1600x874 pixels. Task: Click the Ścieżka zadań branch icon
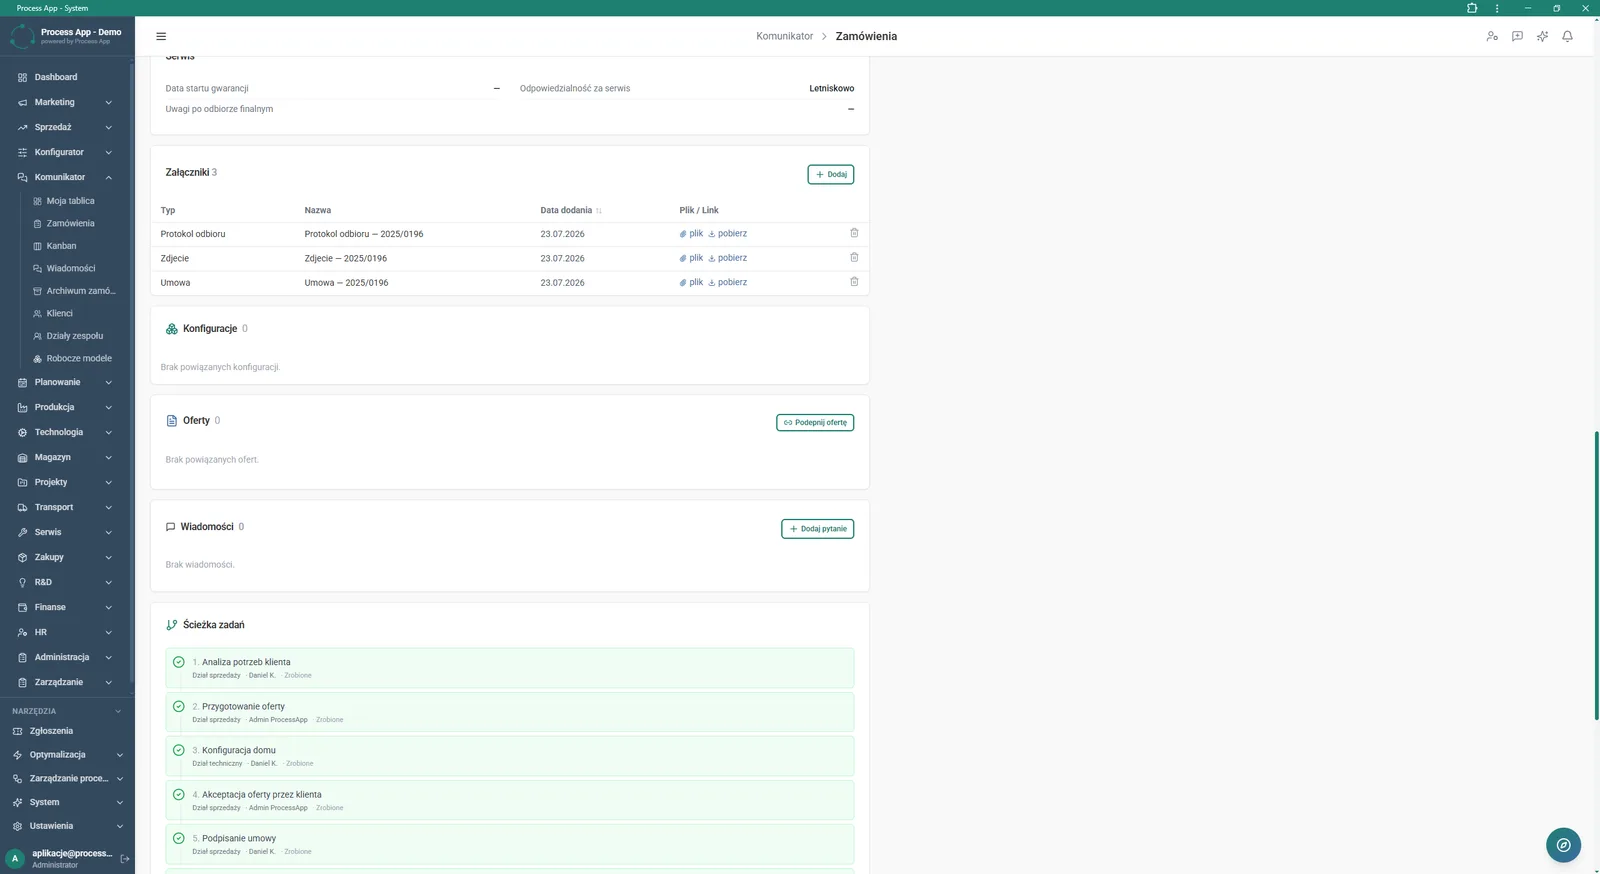tap(172, 625)
